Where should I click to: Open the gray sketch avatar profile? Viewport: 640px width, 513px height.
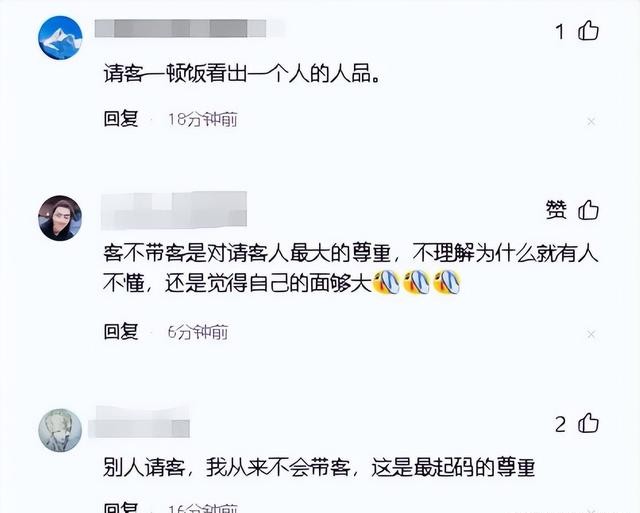click(x=60, y=430)
